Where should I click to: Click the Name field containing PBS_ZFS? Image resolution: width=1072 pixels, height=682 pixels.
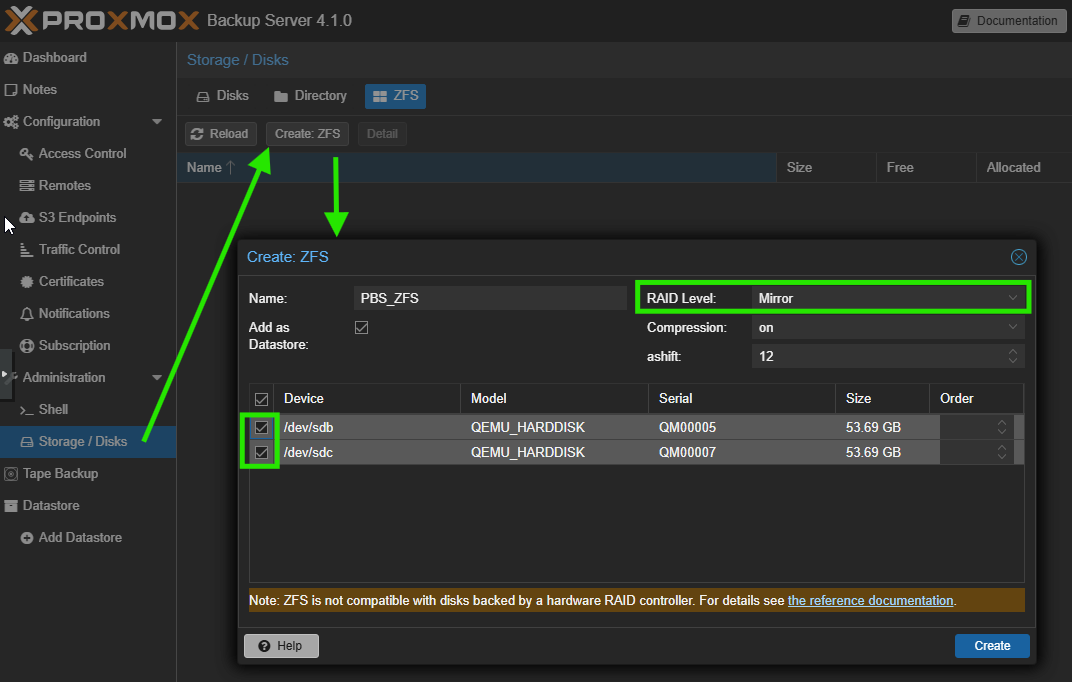(490, 298)
